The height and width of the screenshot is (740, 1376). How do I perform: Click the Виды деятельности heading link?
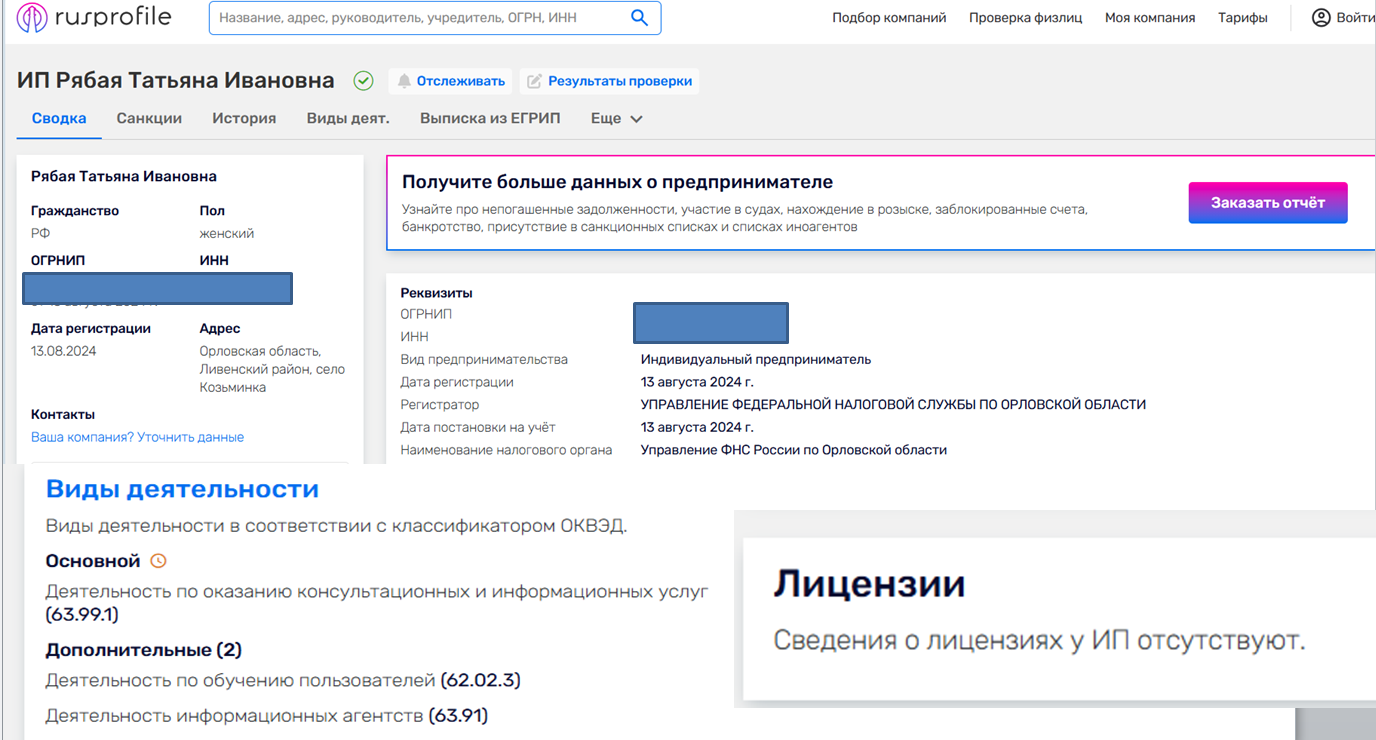pos(183,489)
